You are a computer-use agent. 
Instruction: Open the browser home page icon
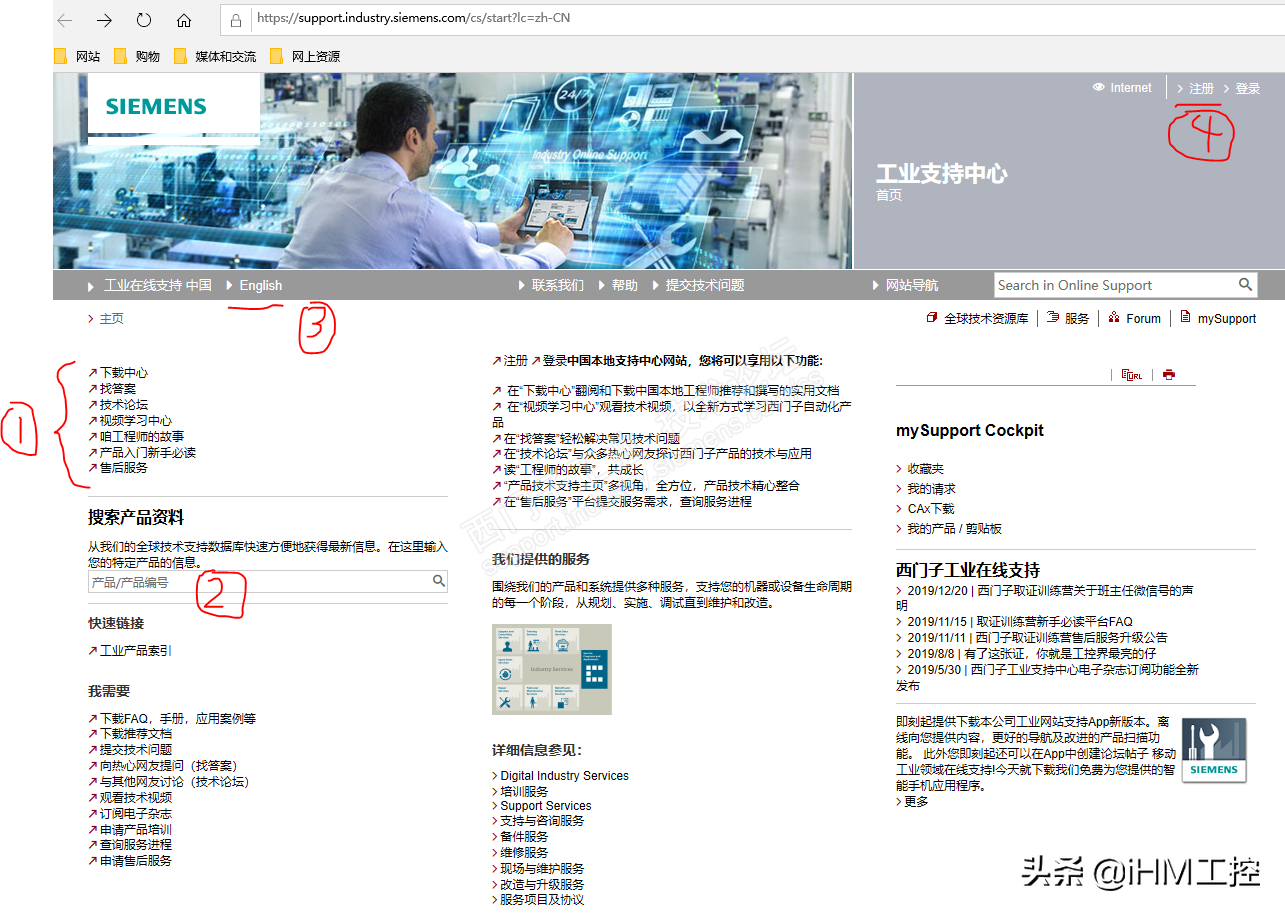(x=184, y=20)
